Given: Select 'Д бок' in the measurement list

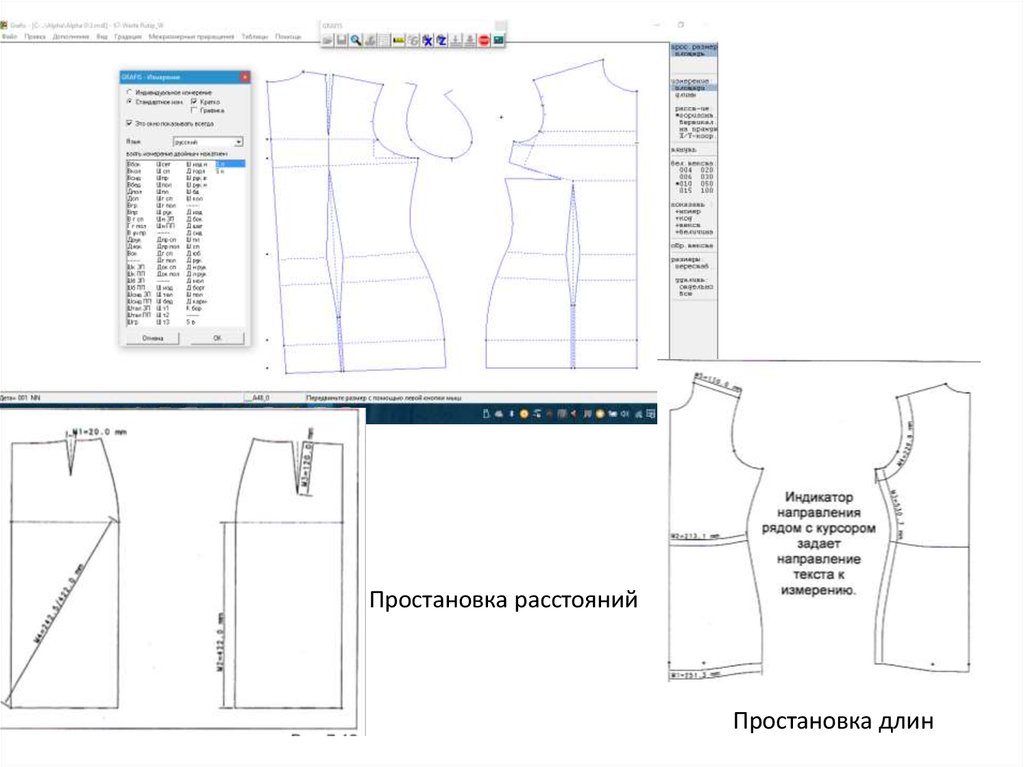Looking at the screenshot, I should 194,219.
